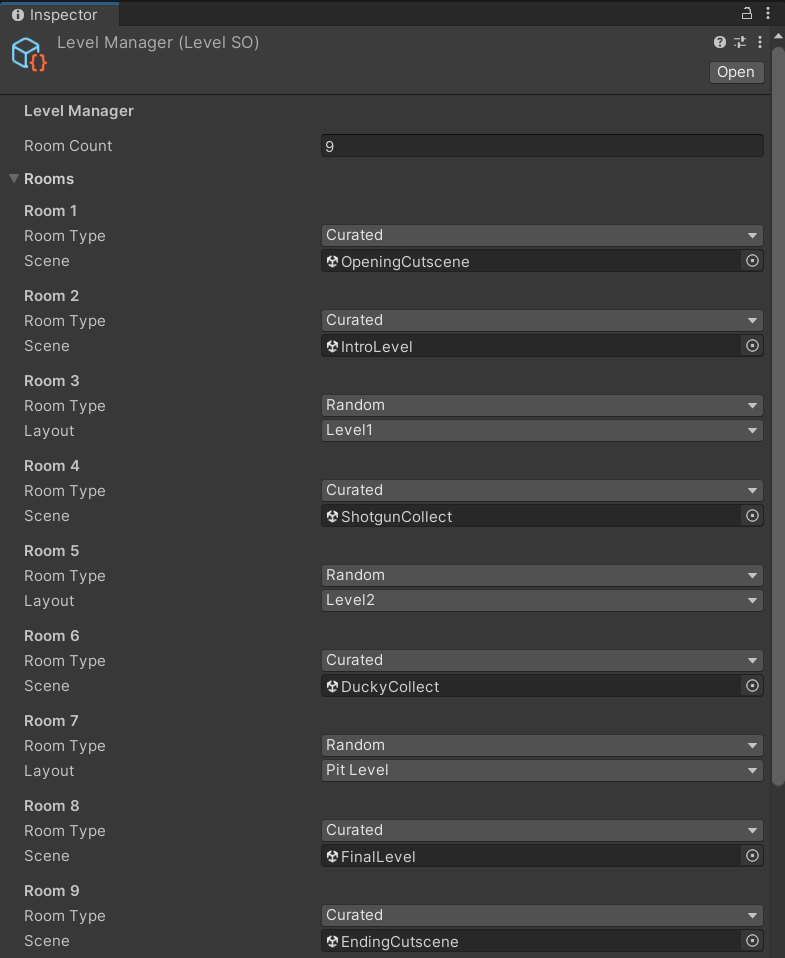This screenshot has height=958, width=785.
Task: Click the lock icon in Inspector header
Action: tap(746, 14)
